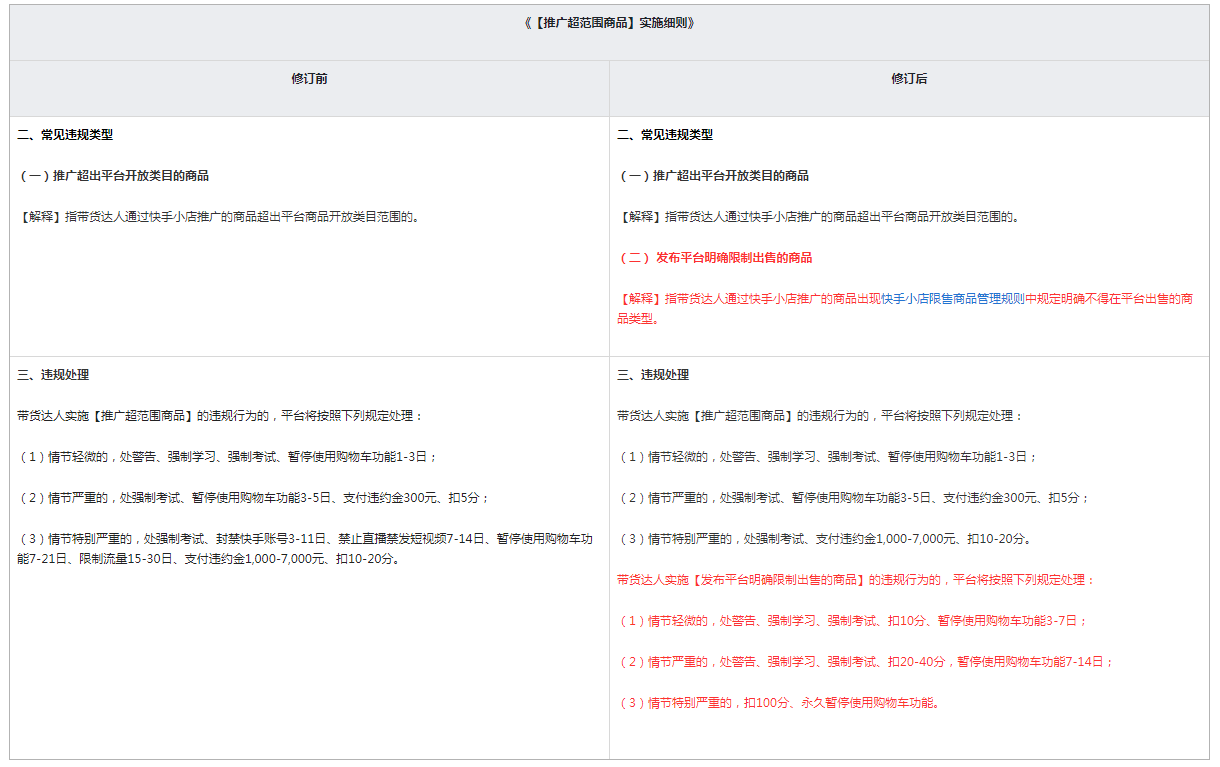Select 三、违规处理 heading under 修订后
Image resolution: width=1220 pixels, height=767 pixels.
653,375
